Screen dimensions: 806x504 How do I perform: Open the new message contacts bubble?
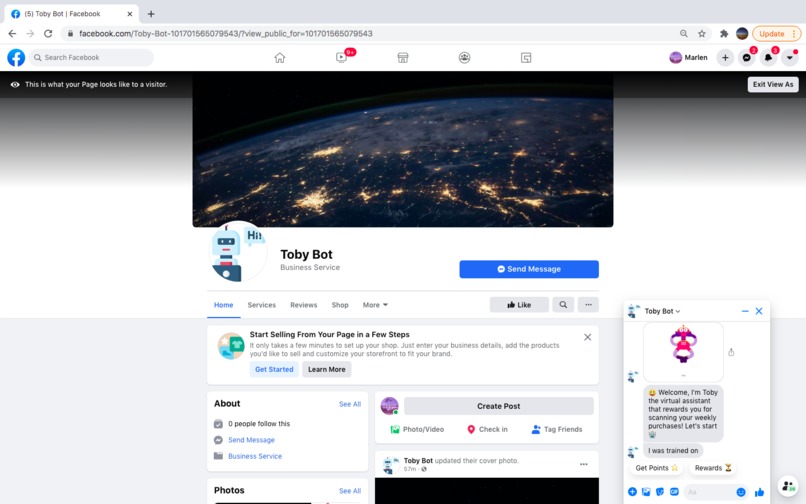788,485
